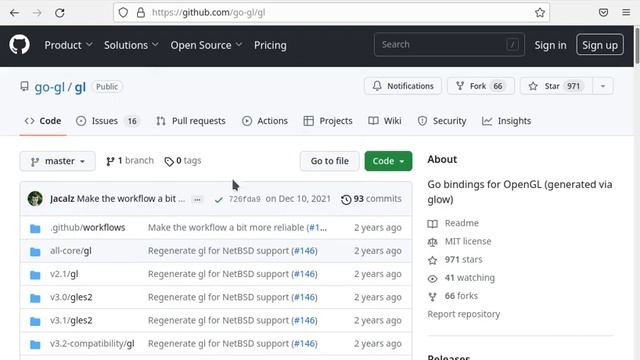Screen dimensions: 640x360
Task: View the 1 branch link
Action: (130, 161)
